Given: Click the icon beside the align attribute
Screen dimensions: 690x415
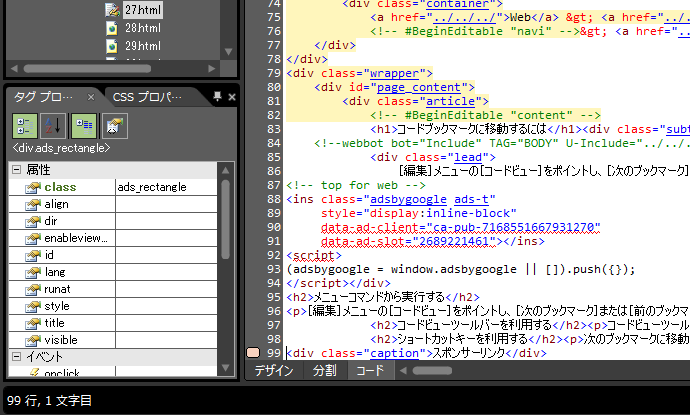Looking at the screenshot, I should click(33, 205).
